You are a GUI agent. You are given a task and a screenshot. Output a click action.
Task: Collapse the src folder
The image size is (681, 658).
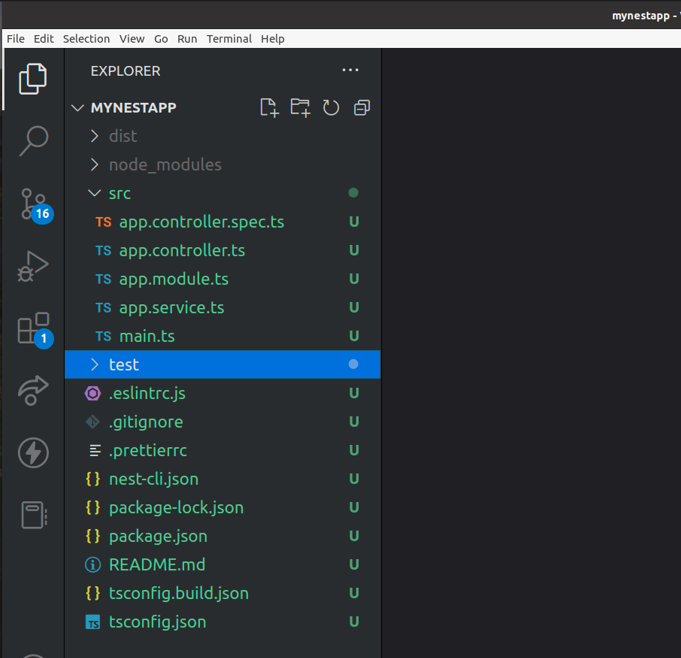point(119,193)
